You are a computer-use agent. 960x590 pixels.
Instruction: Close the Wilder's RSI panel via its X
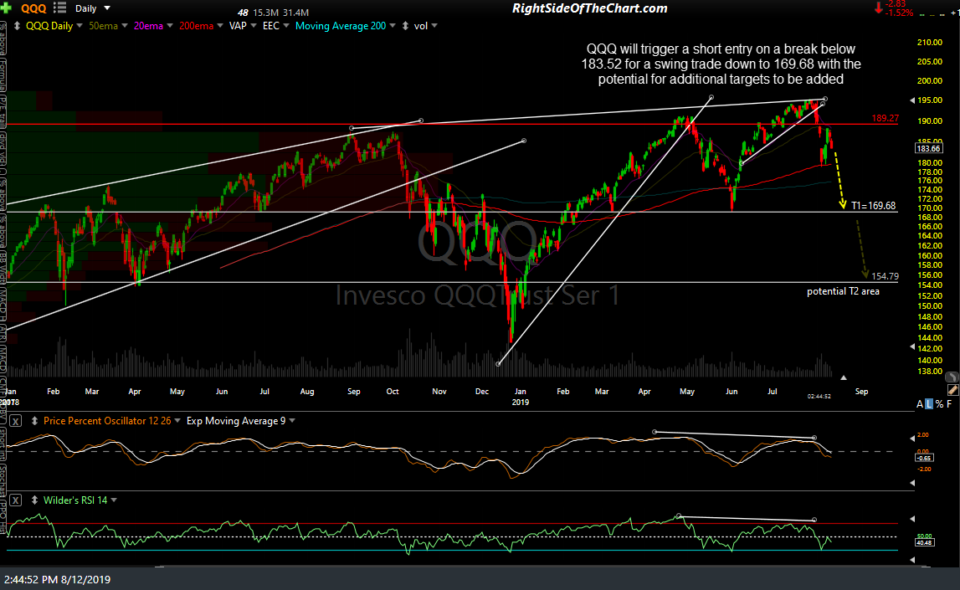(x=15, y=499)
